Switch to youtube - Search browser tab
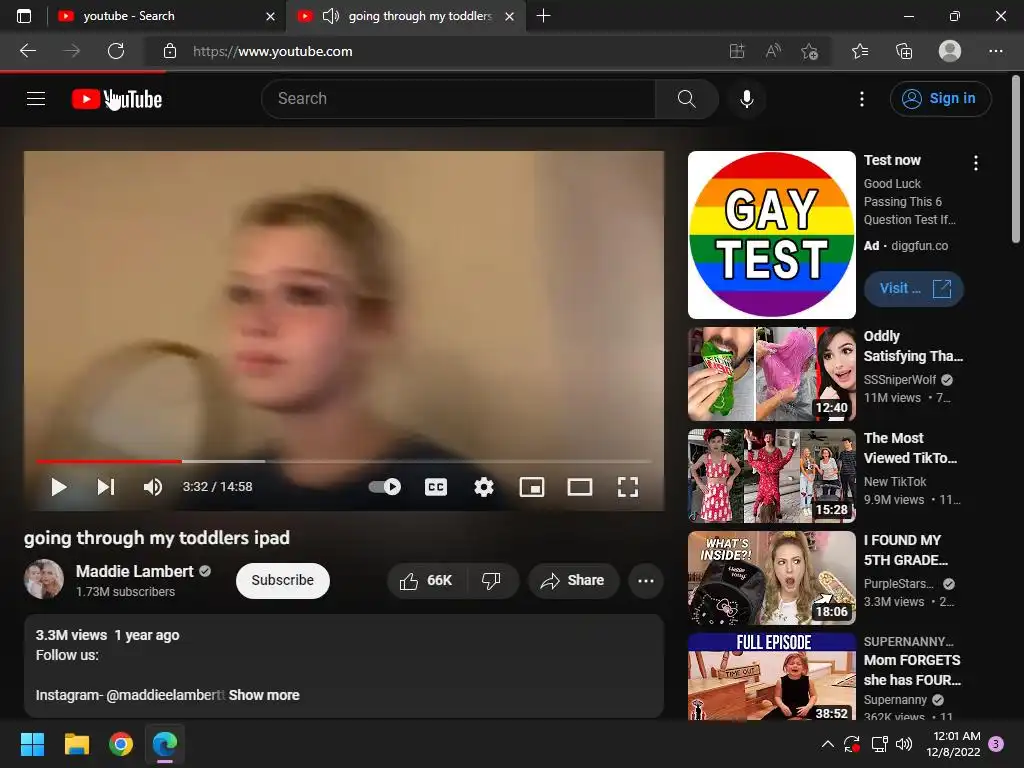 point(167,16)
